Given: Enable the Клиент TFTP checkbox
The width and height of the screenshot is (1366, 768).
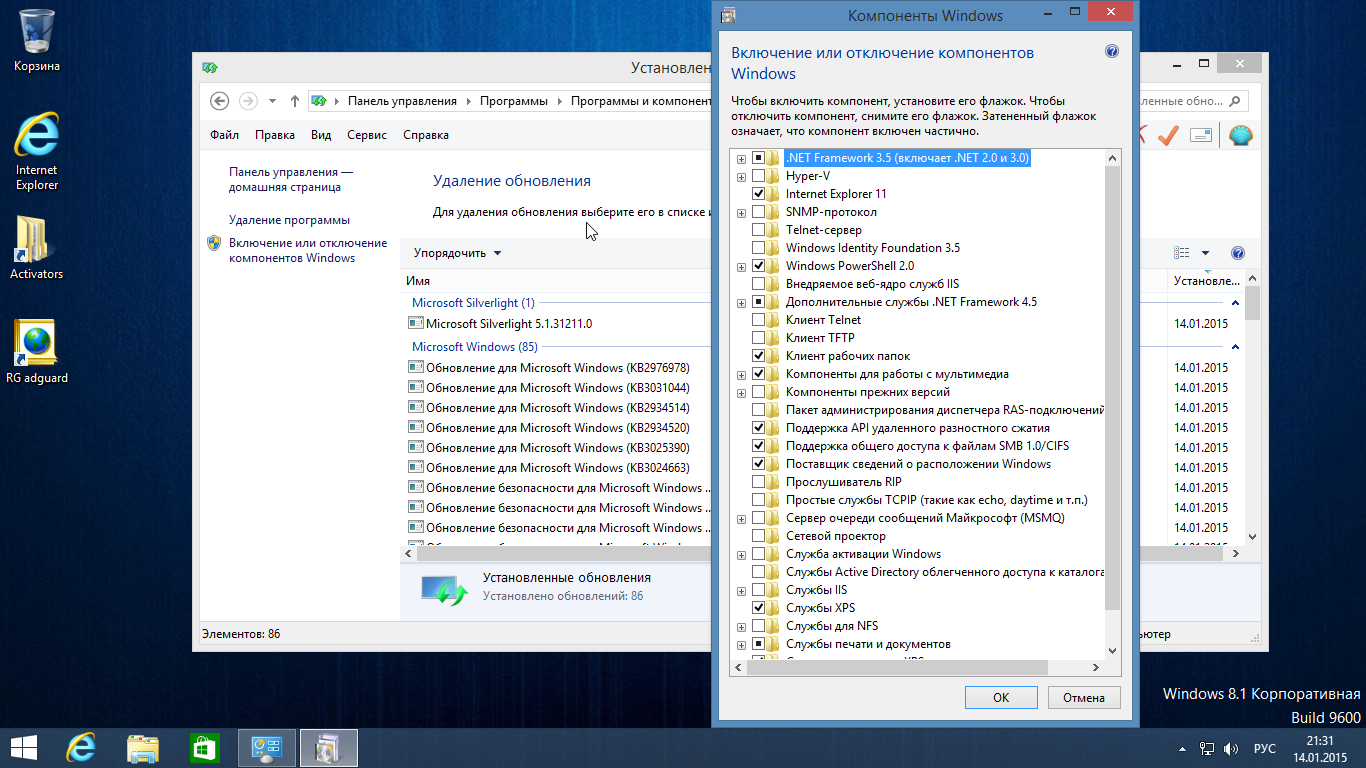Looking at the screenshot, I should click(x=759, y=338).
